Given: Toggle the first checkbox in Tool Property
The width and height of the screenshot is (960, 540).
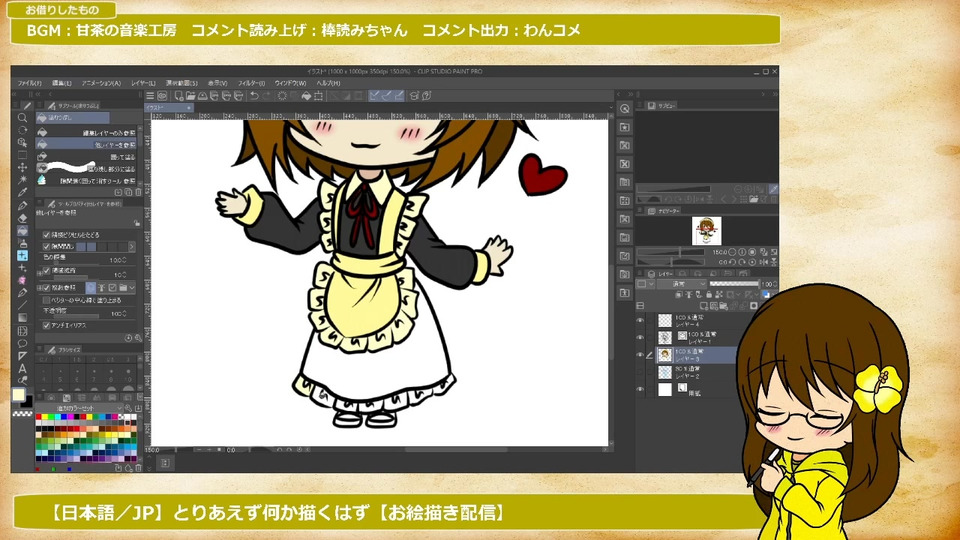Looking at the screenshot, I should click(x=47, y=234).
